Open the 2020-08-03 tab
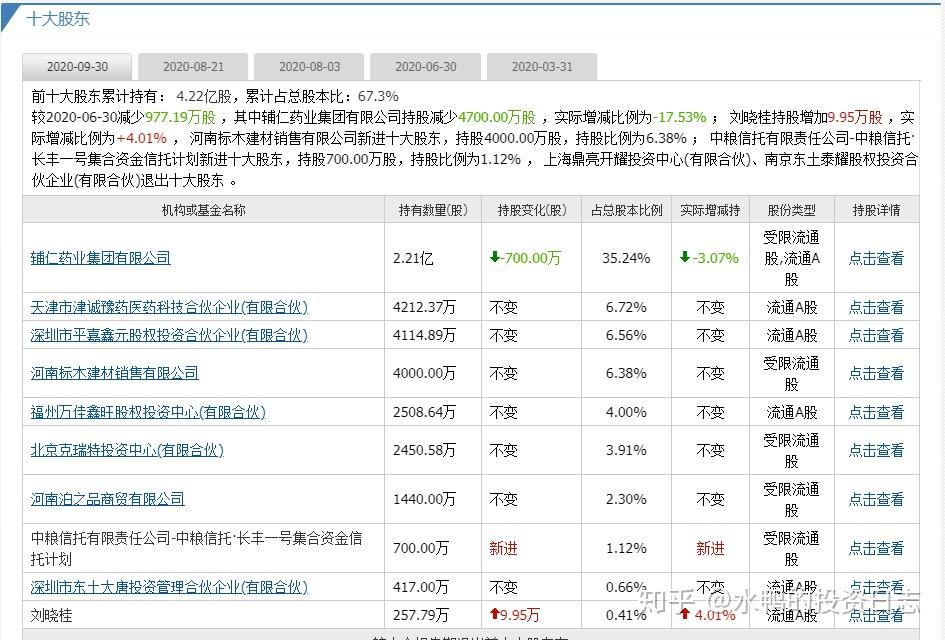 click(309, 67)
